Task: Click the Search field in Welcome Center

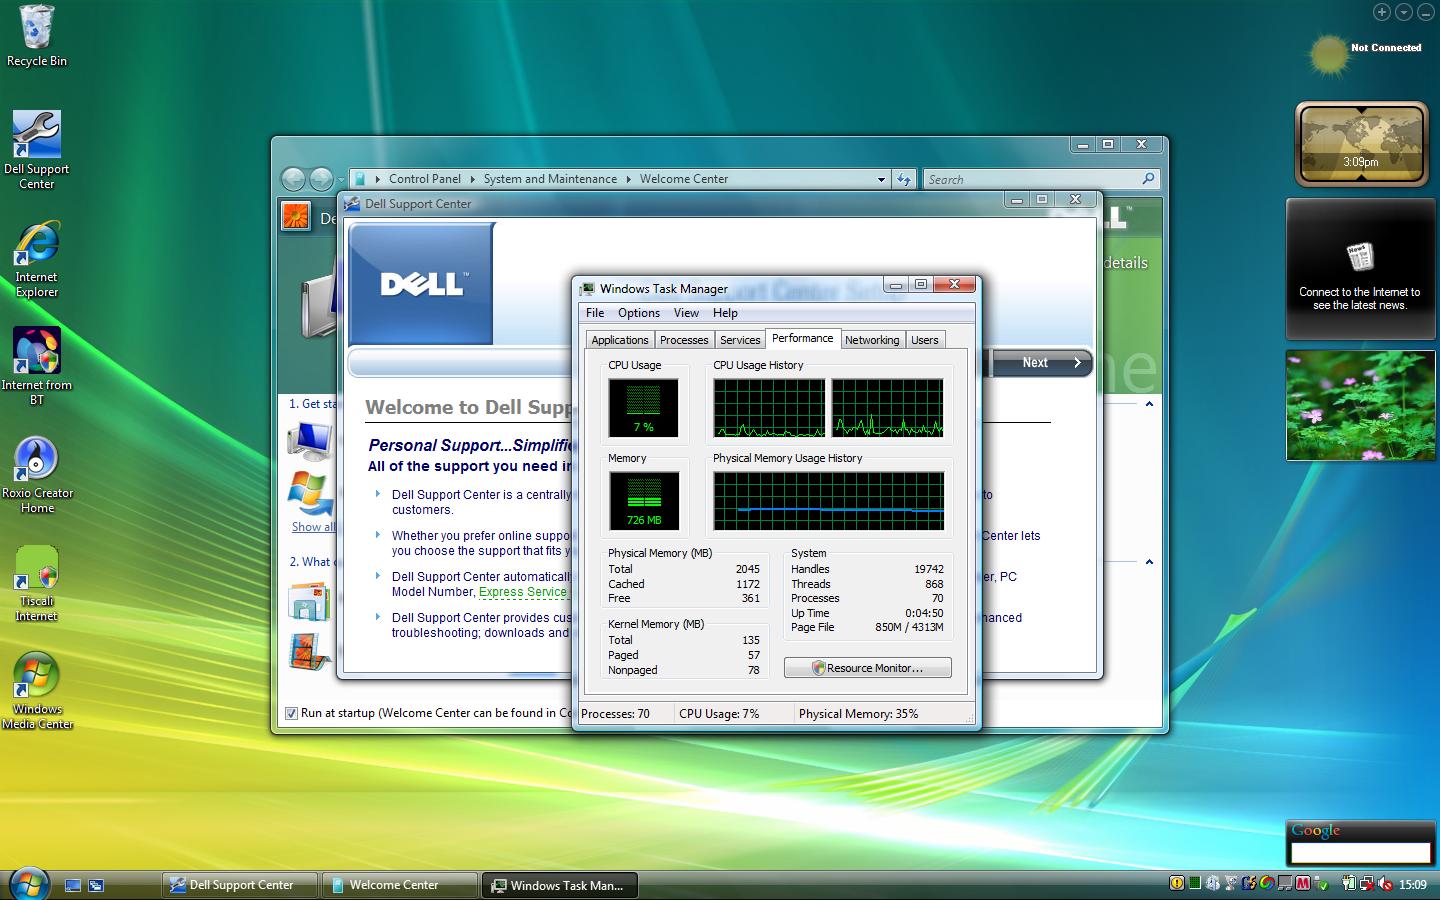Action: pos(1030,179)
